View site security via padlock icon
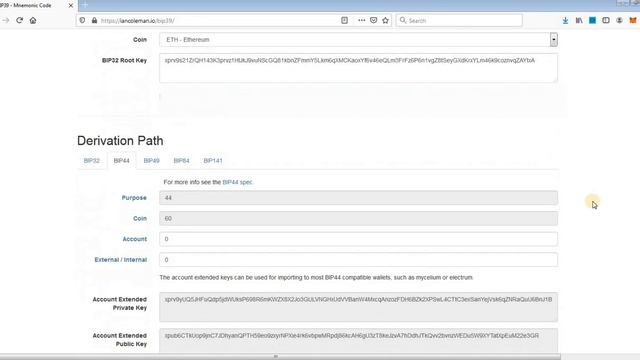Image resolution: width=640 pixels, height=360 pixels. [x=94, y=20]
